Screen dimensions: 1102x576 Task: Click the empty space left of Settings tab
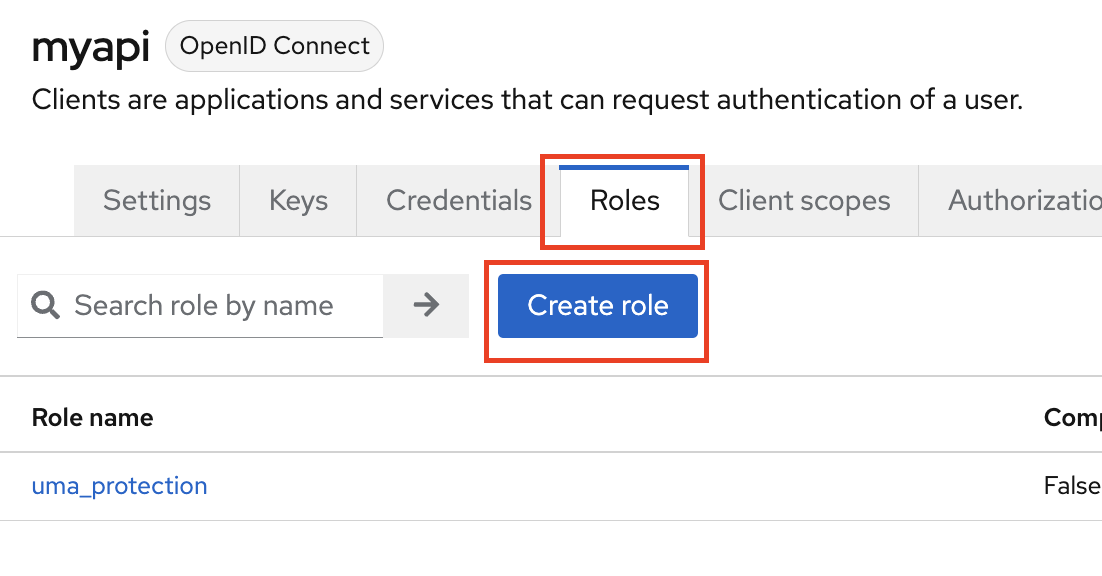[37, 201]
